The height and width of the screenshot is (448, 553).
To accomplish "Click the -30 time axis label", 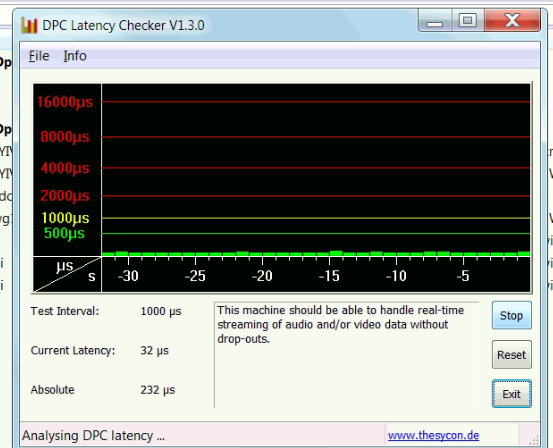I will pos(128,276).
